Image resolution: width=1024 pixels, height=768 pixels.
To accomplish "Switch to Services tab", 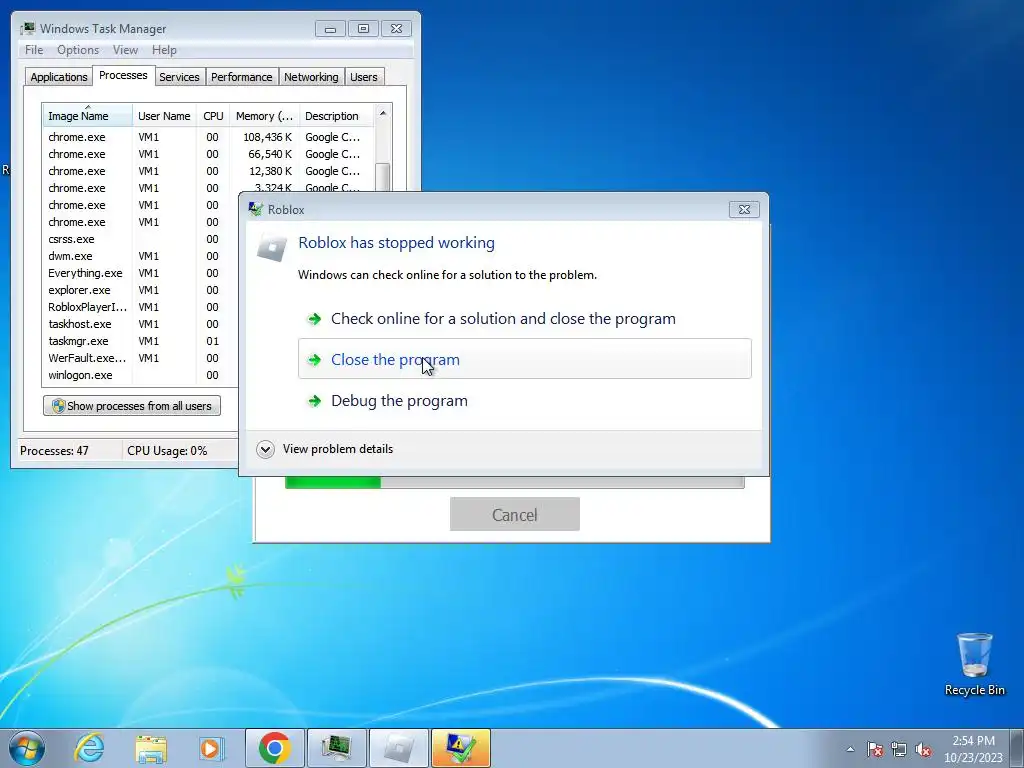I will (179, 77).
